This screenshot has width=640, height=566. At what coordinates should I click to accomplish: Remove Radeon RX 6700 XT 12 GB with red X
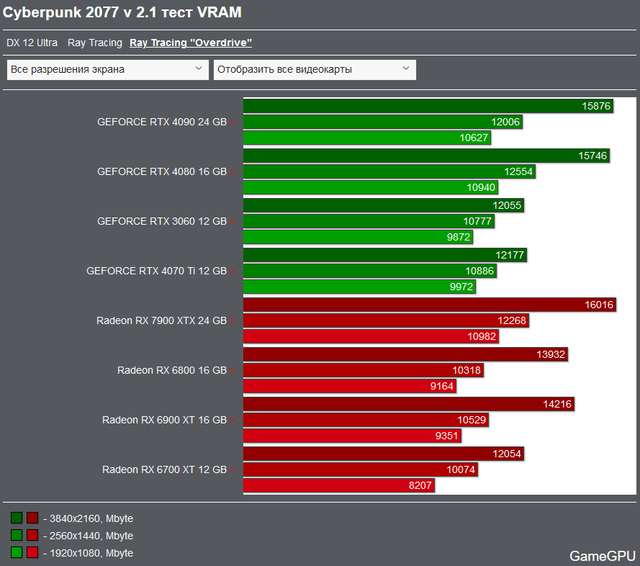click(x=233, y=470)
